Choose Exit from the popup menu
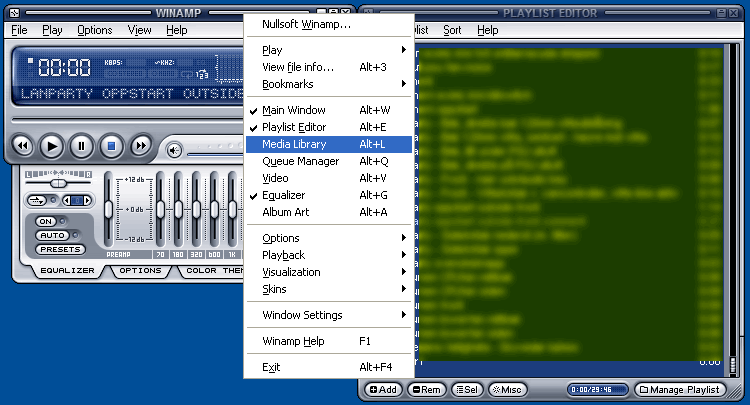Image resolution: width=750 pixels, height=405 pixels. point(329,367)
